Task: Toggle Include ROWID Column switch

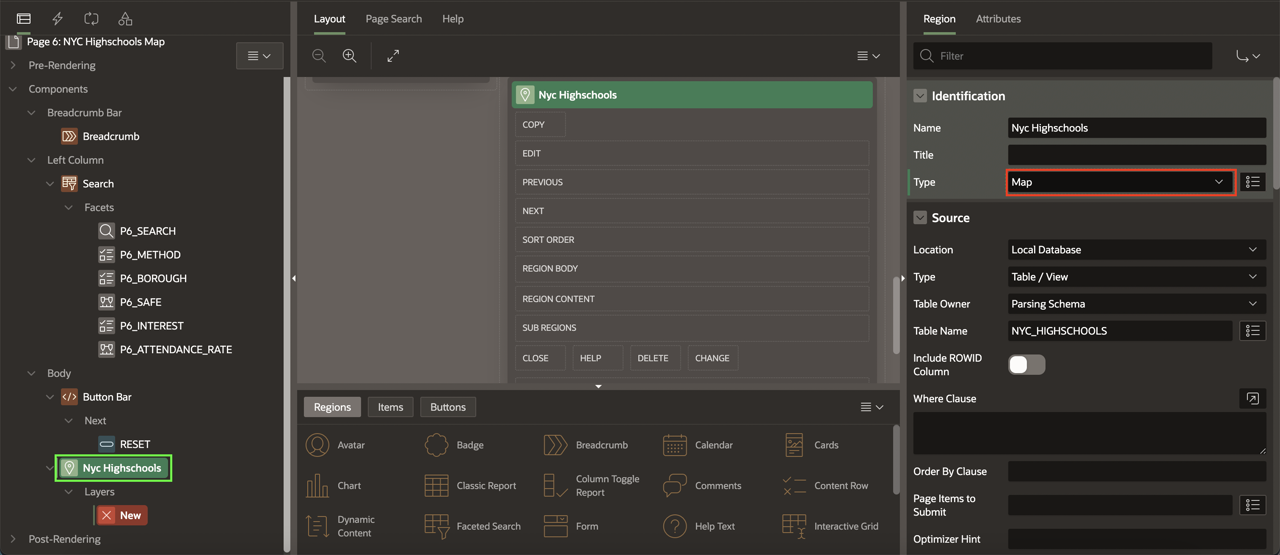Action: tap(1027, 365)
